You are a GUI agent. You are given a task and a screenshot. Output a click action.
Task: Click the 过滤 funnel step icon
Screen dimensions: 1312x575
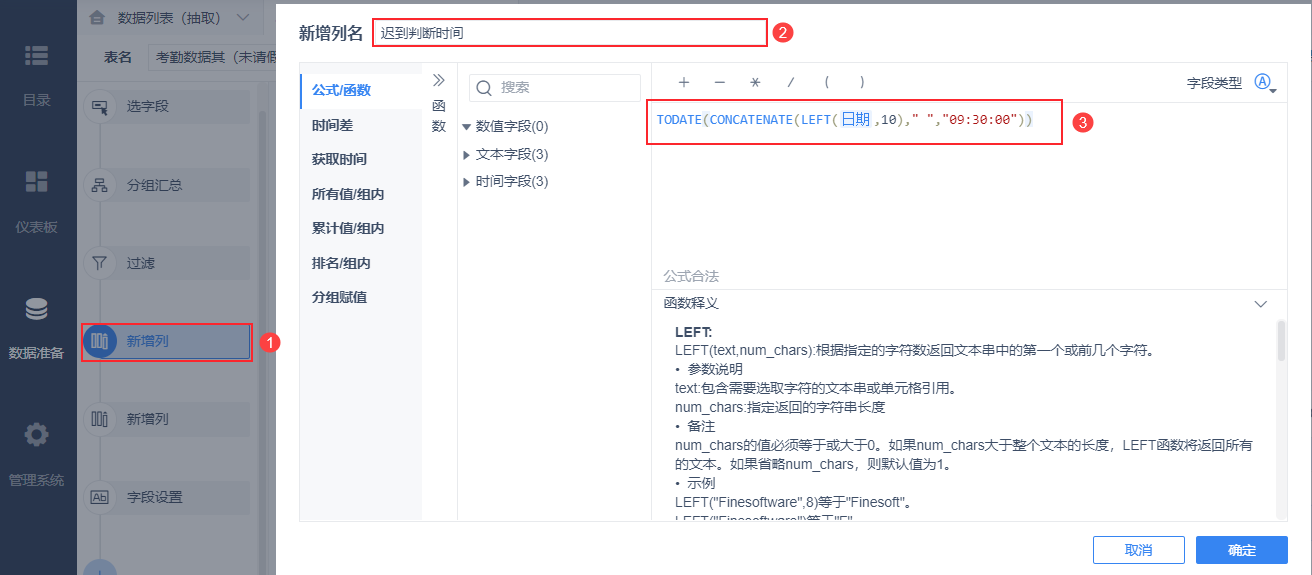[100, 263]
